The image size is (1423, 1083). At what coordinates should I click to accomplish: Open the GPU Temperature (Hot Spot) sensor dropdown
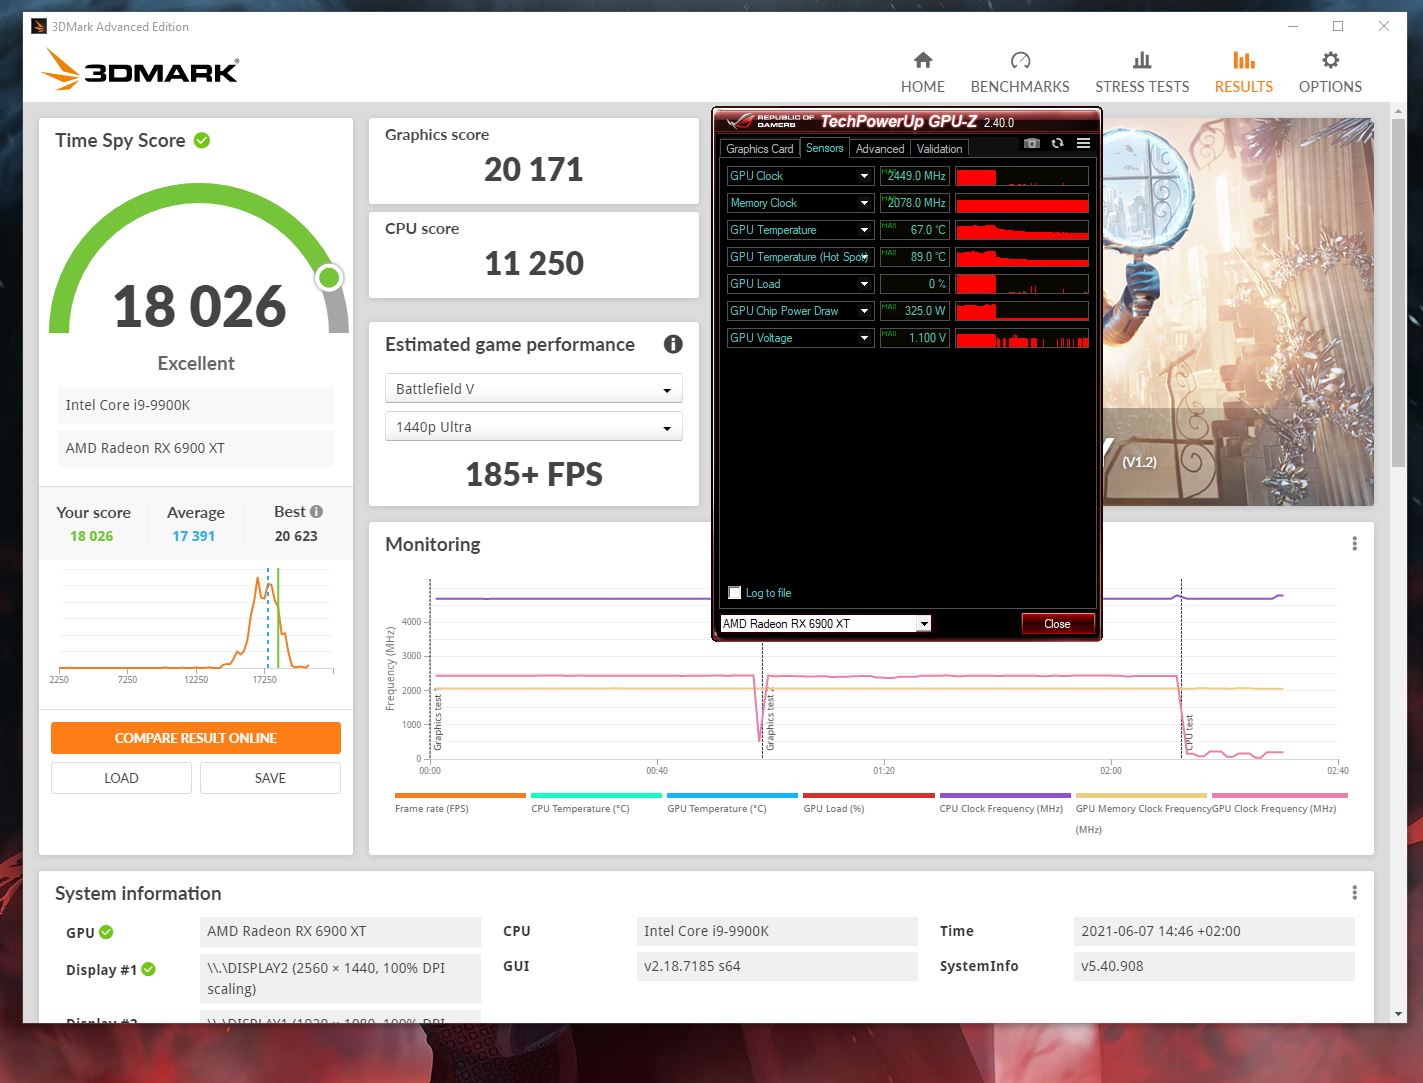(x=864, y=257)
